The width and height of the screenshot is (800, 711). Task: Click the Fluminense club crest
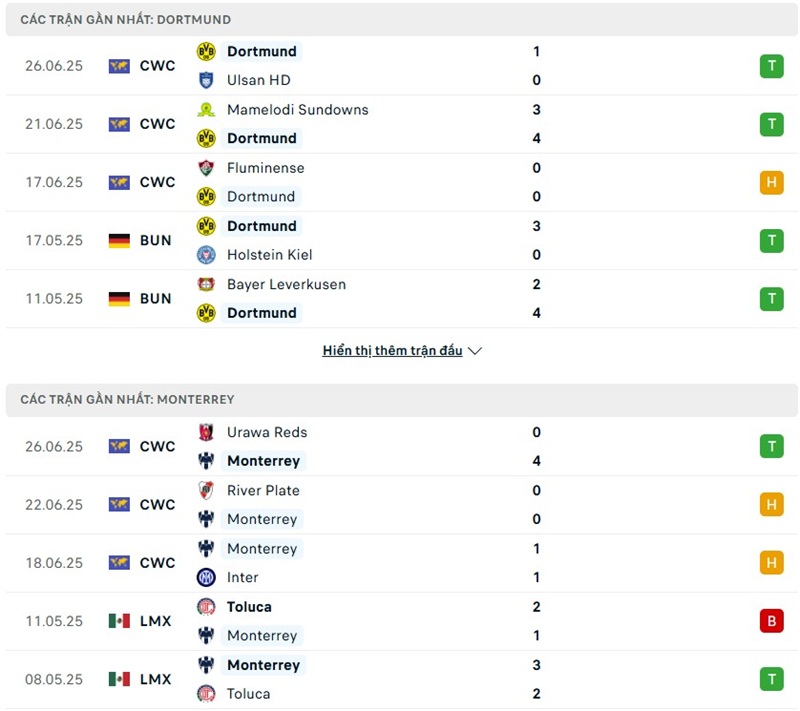(x=206, y=168)
